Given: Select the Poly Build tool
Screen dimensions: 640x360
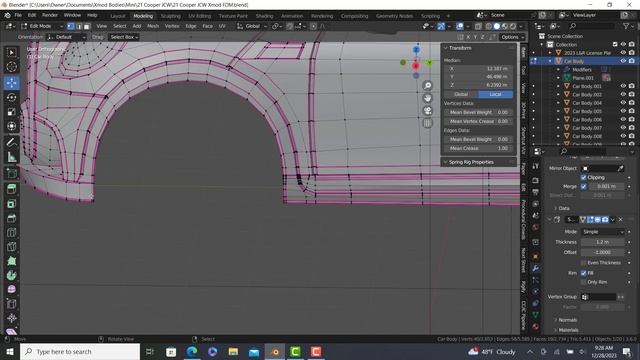Looking at the screenshot, I should (11, 261).
